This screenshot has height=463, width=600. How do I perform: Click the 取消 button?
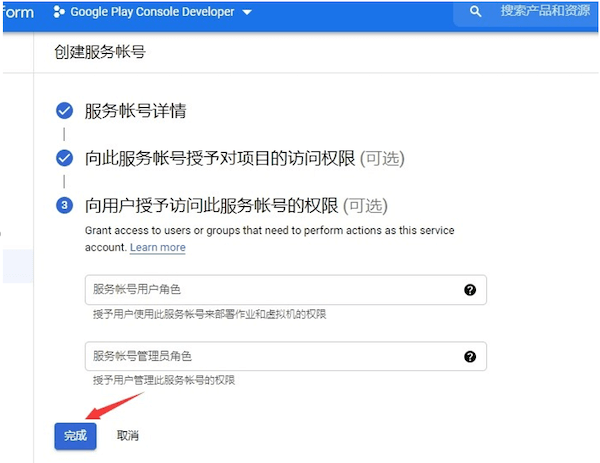coord(127,435)
